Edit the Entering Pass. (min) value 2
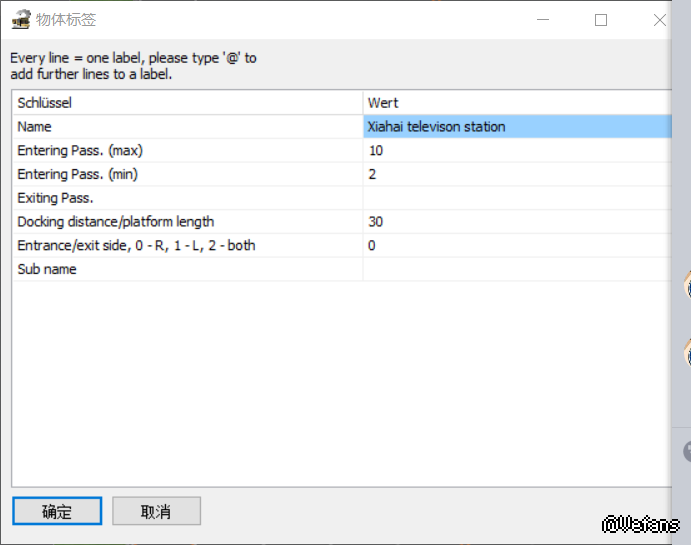This screenshot has width=691, height=545. click(x=517, y=174)
